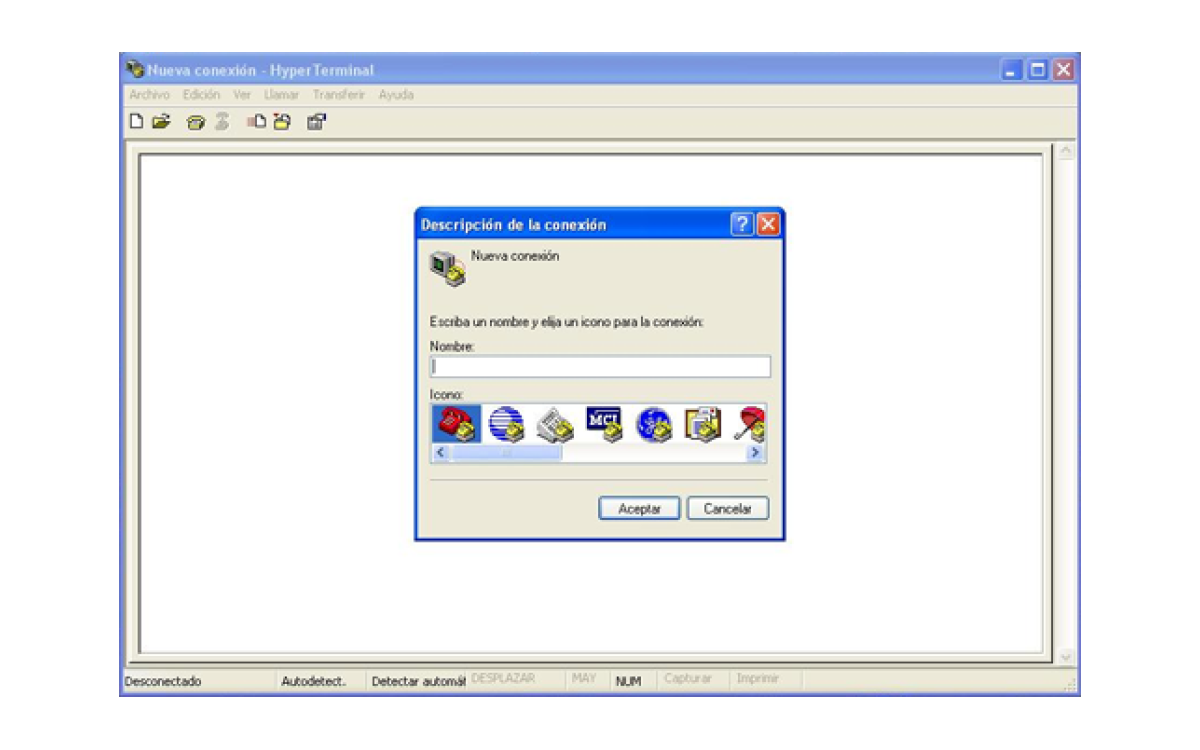Open the Llamar menu
Screen dimensions: 1200x750
click(281, 95)
